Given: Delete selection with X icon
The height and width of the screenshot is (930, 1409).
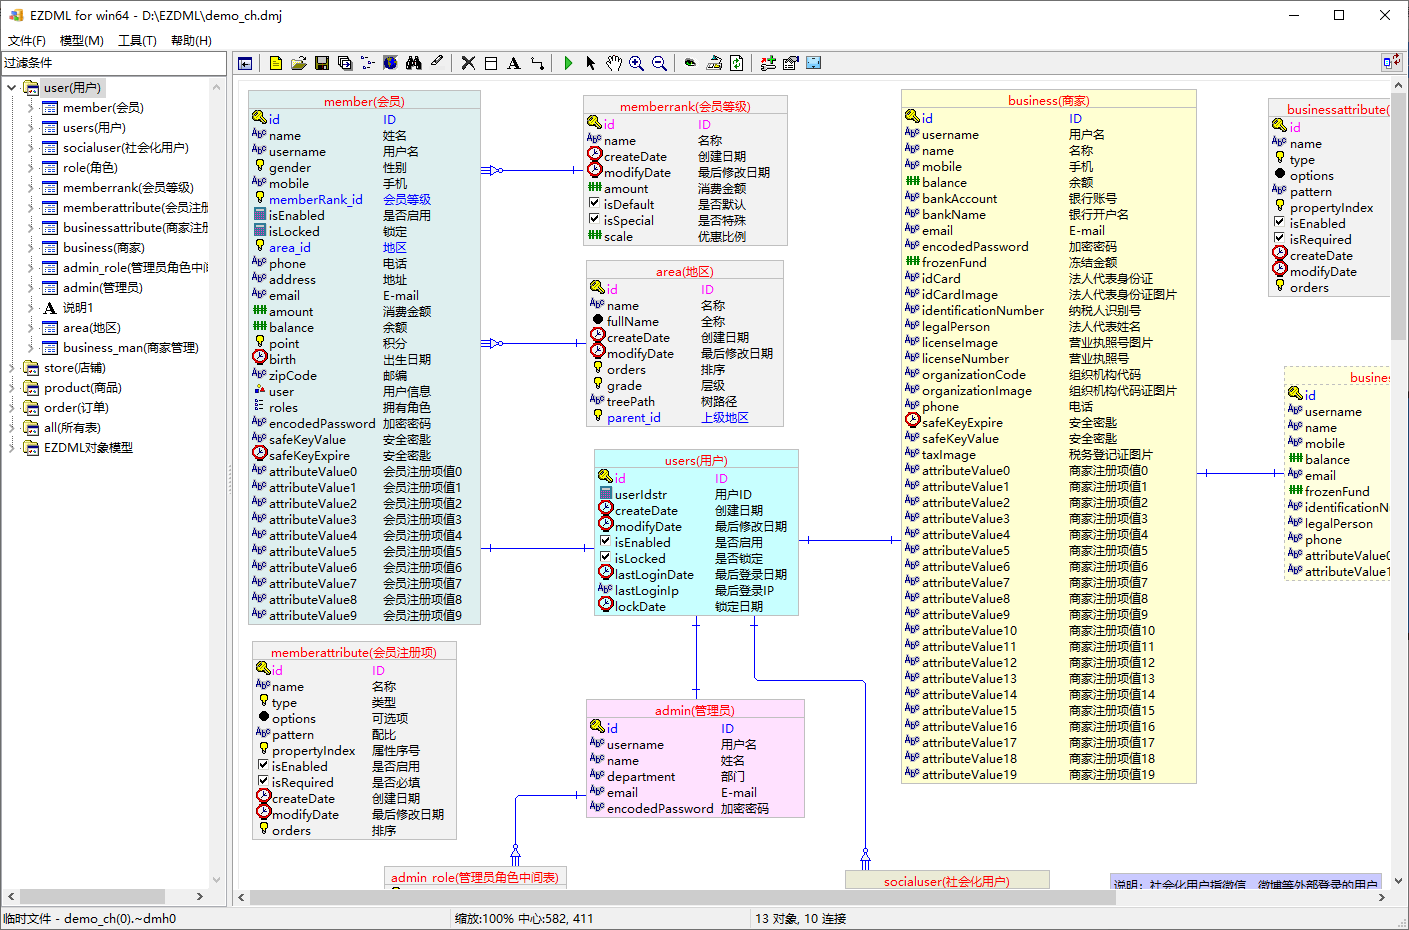Looking at the screenshot, I should point(468,63).
